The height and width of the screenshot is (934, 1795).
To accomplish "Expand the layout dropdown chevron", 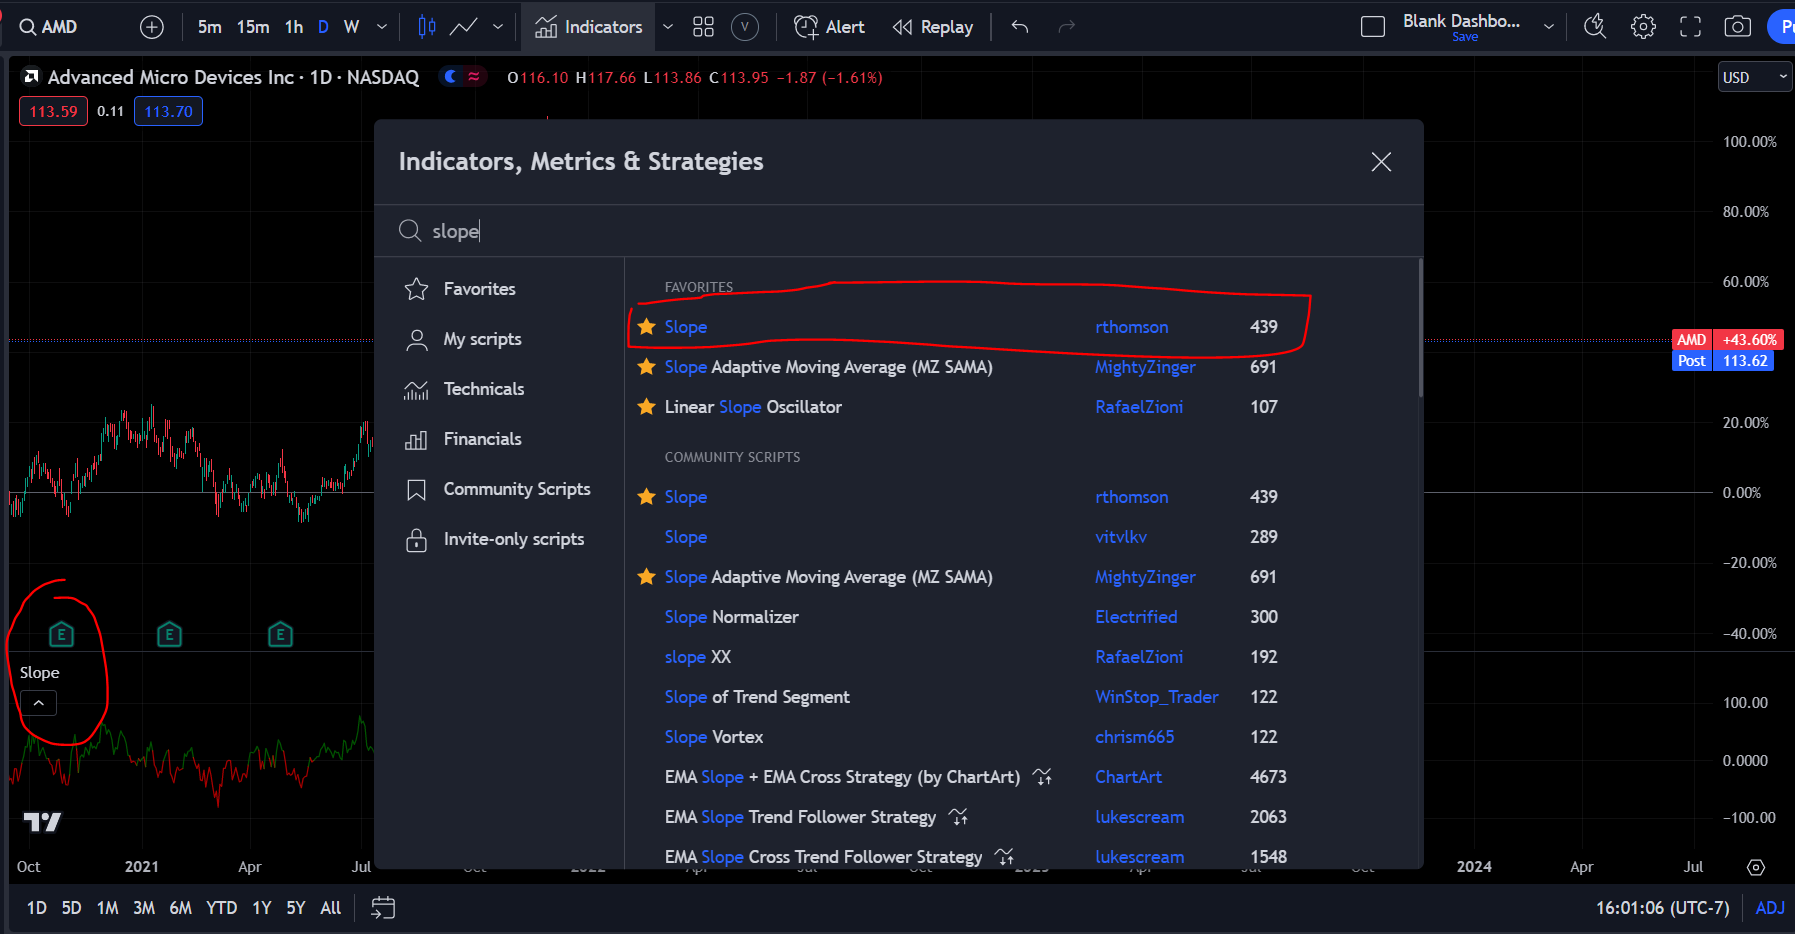I will click(x=1549, y=27).
